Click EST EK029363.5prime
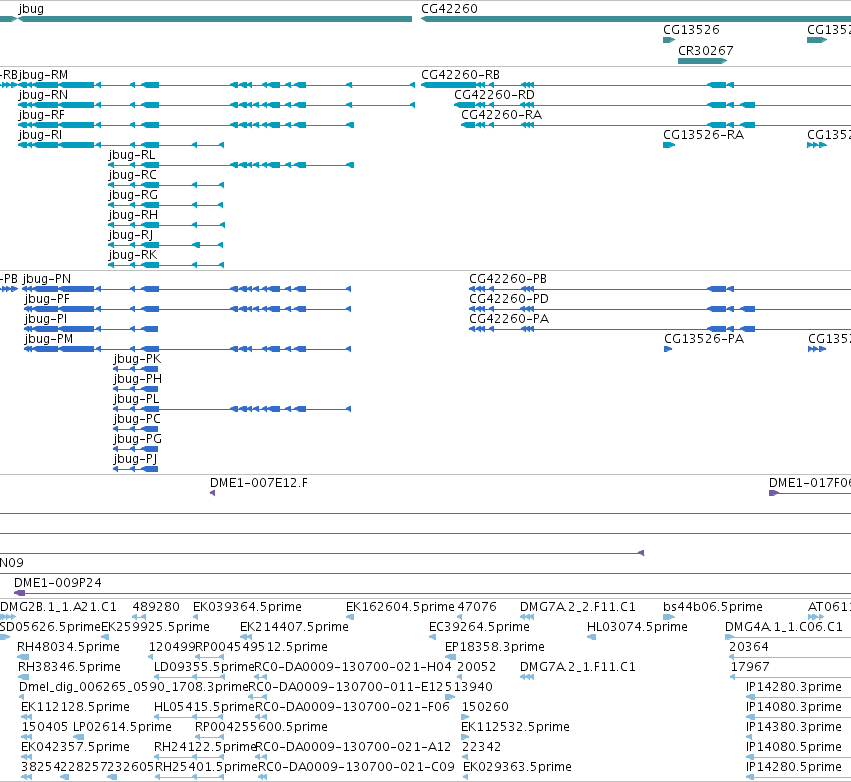Image resolution: width=851 pixels, height=782 pixels. click(x=517, y=767)
